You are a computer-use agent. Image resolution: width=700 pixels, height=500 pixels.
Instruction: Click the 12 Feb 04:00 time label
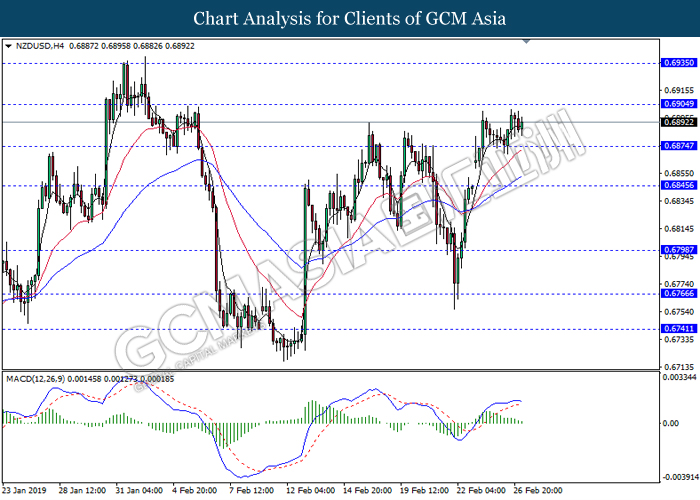click(310, 490)
